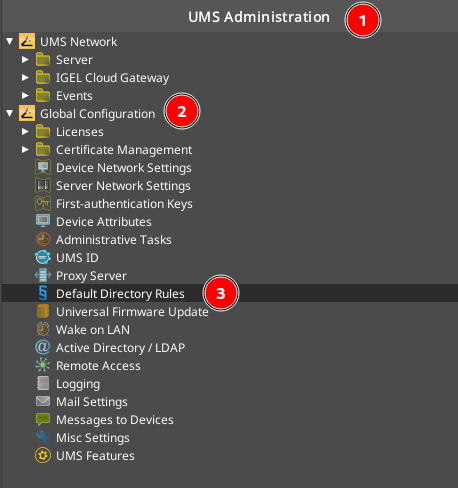Click the IGEL Cloud Gateway folder icon
This screenshot has height=488, width=458.
[x=43, y=77]
